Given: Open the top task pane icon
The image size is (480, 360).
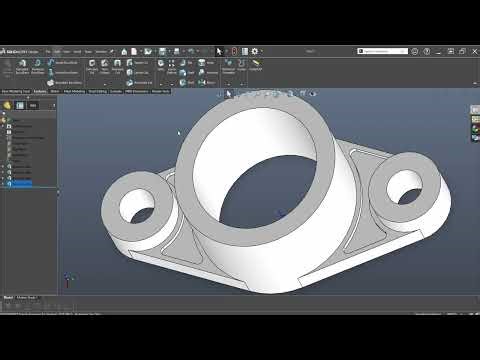Looking at the screenshot, I should click(475, 109).
